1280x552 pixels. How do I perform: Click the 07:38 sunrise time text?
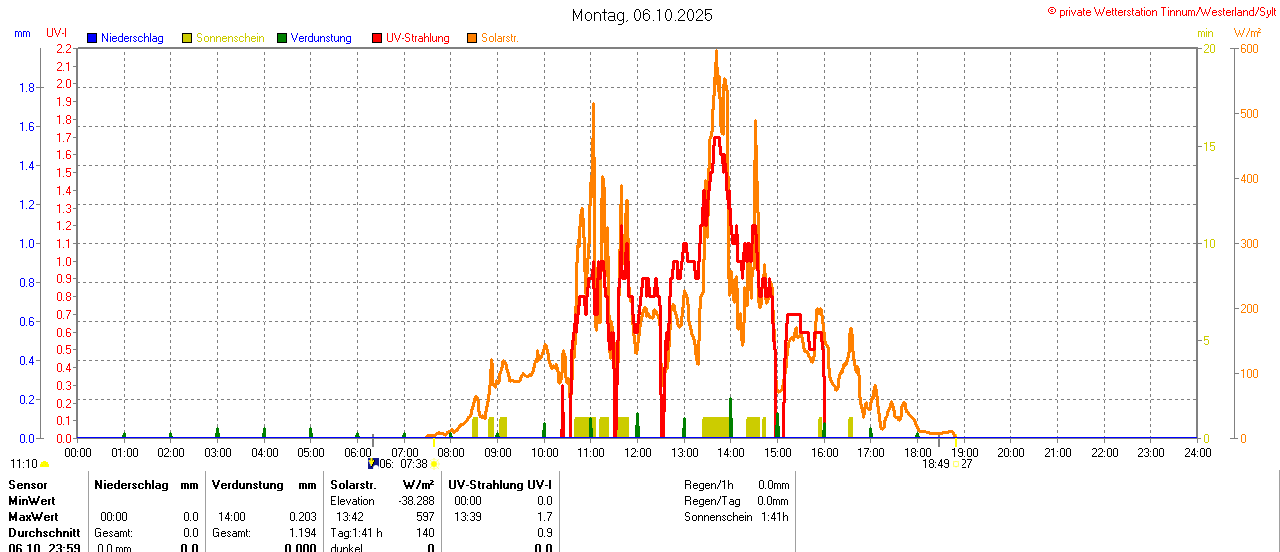click(x=414, y=464)
